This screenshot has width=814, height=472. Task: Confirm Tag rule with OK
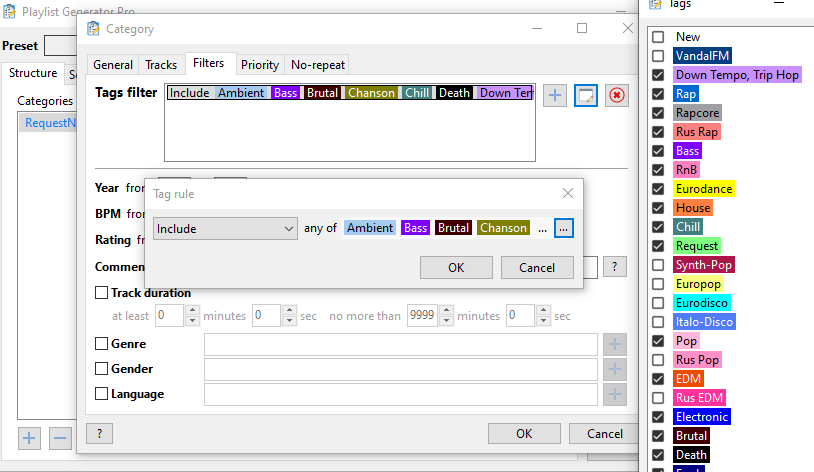[456, 267]
